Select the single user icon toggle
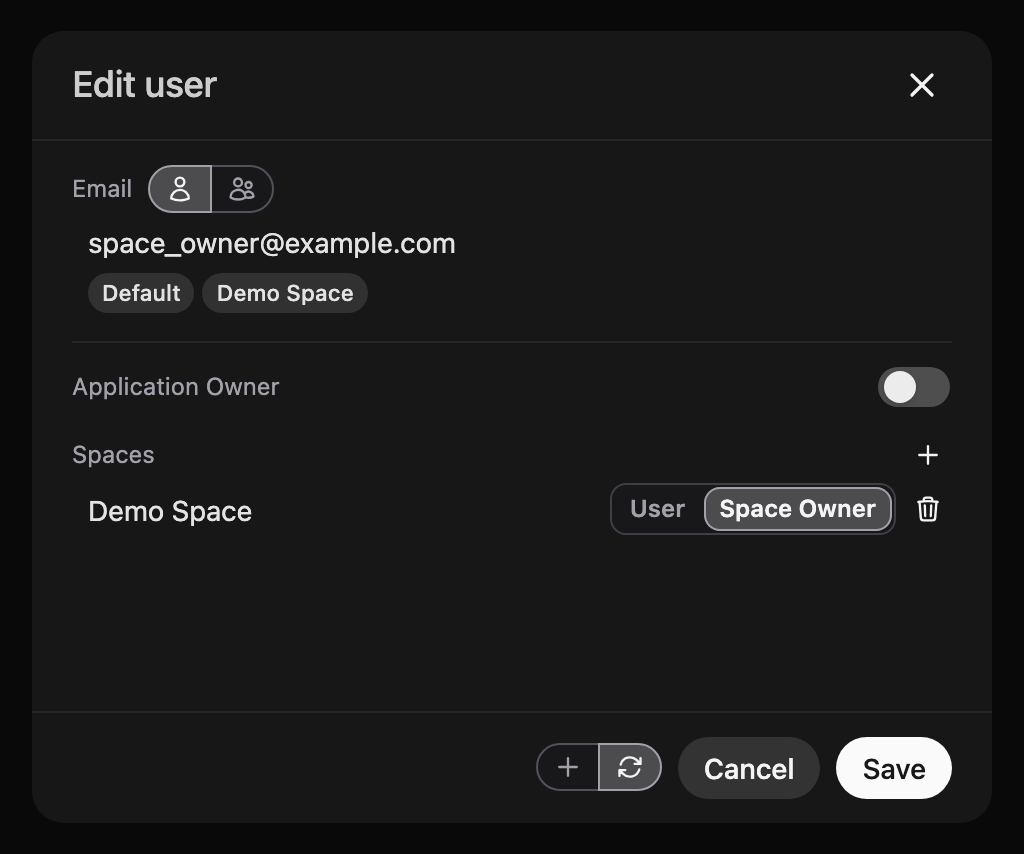 coord(180,189)
